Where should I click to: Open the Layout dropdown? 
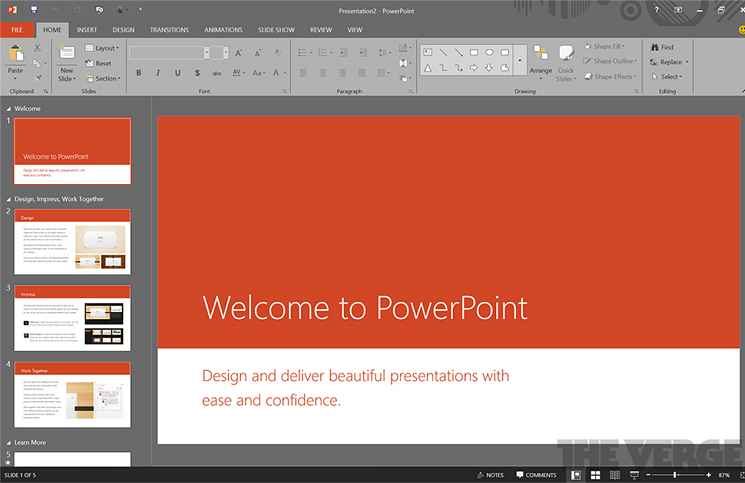click(102, 48)
